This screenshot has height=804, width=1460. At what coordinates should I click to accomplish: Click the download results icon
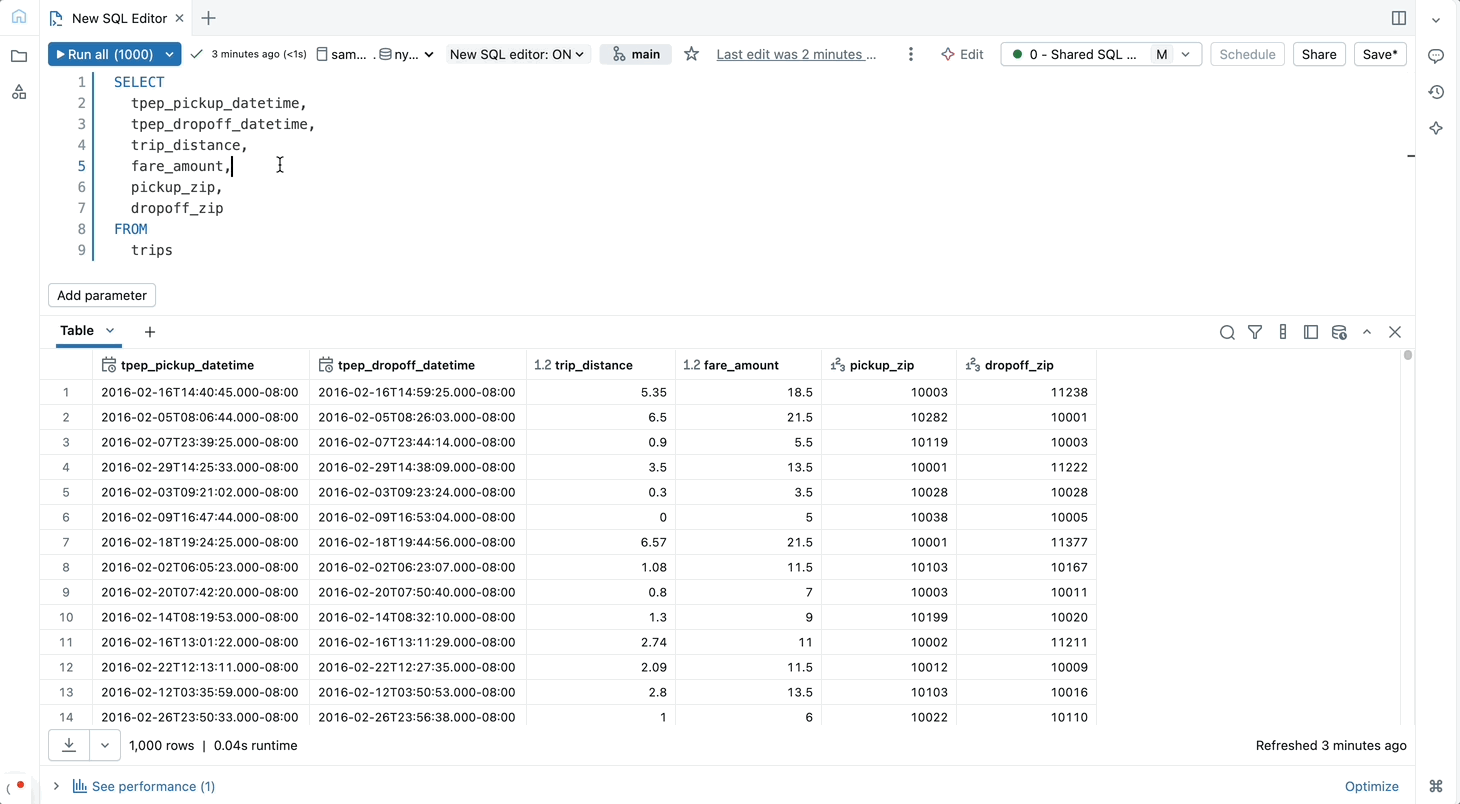coord(69,745)
